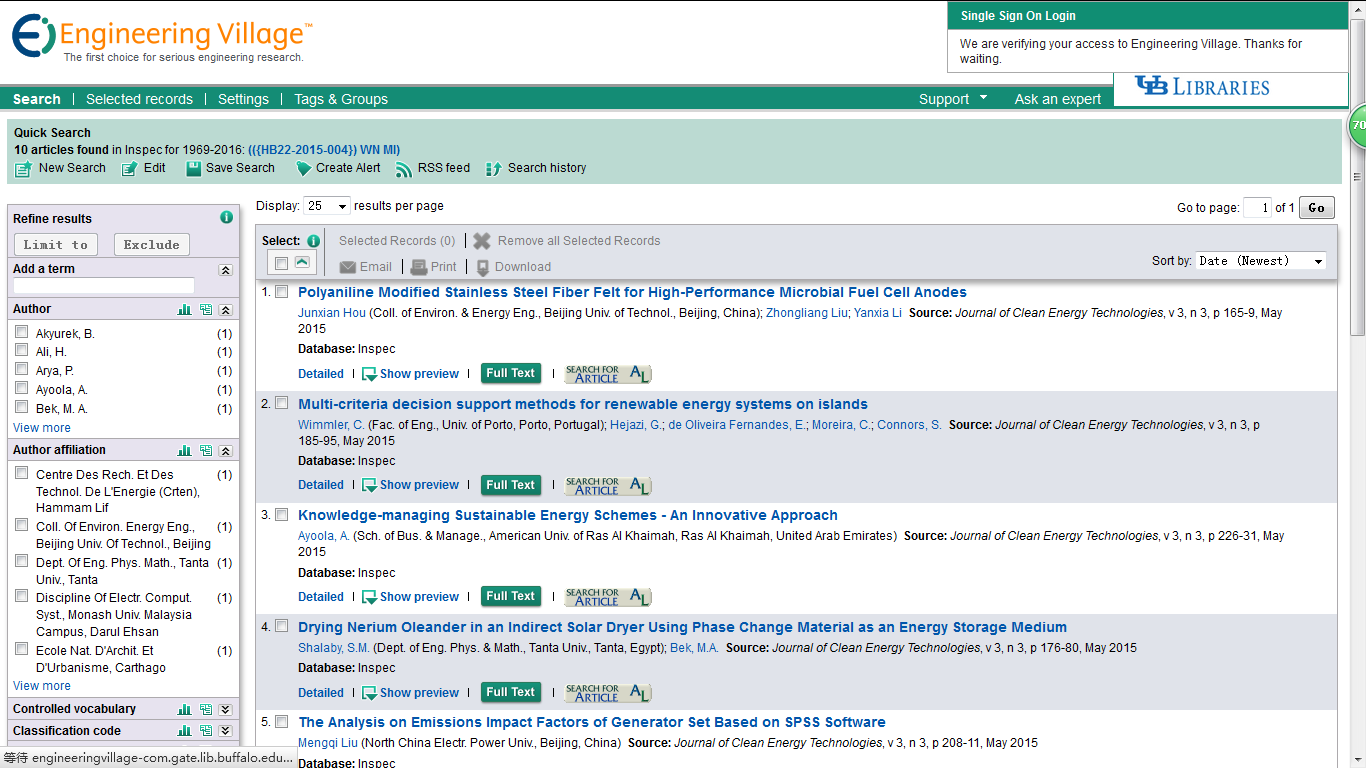Click the Save Search disk icon
The width and height of the screenshot is (1366, 768).
pyautogui.click(x=194, y=169)
